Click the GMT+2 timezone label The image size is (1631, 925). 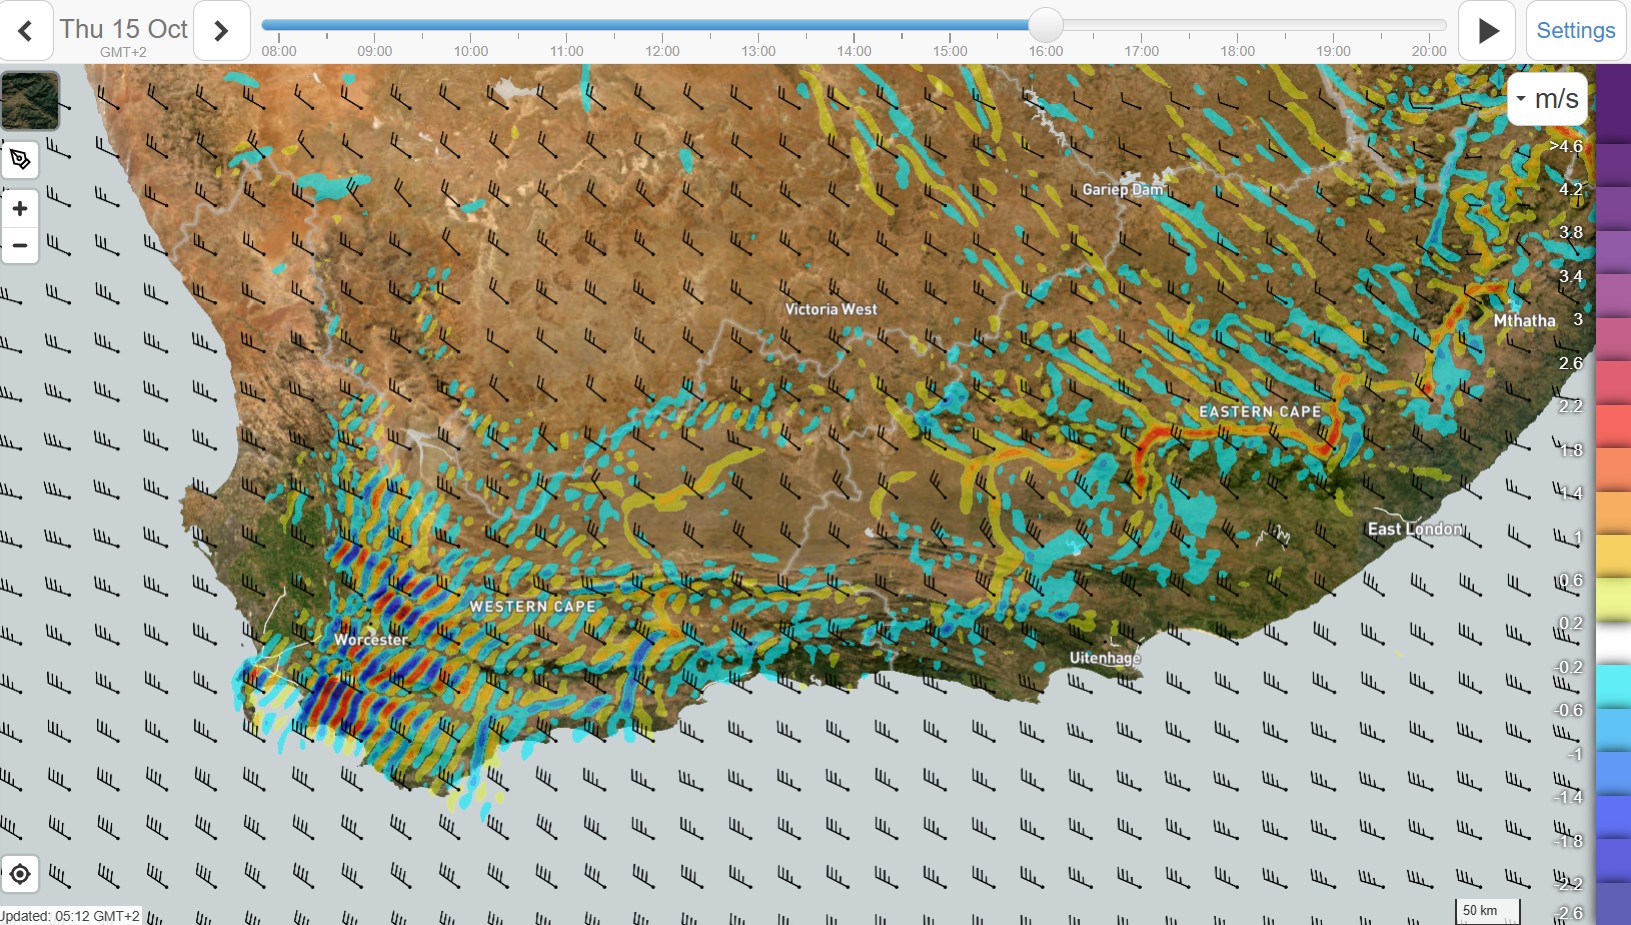(123, 52)
